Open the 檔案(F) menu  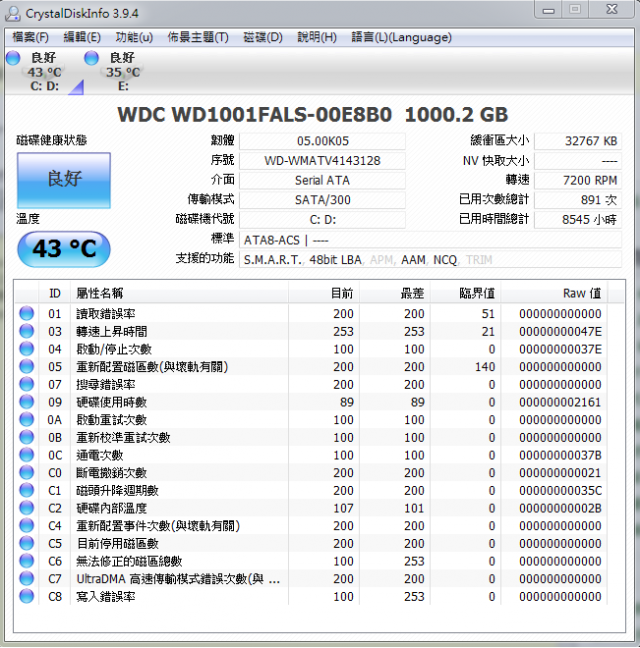point(30,37)
